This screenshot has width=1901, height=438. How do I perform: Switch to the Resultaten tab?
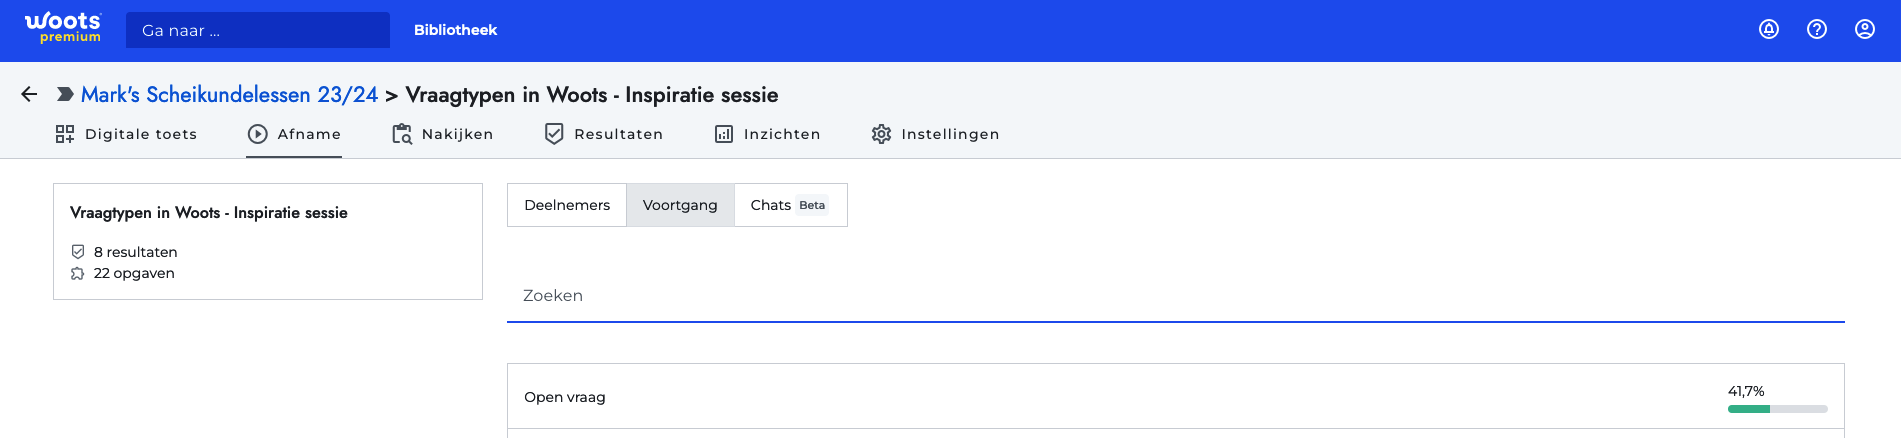click(x=604, y=134)
